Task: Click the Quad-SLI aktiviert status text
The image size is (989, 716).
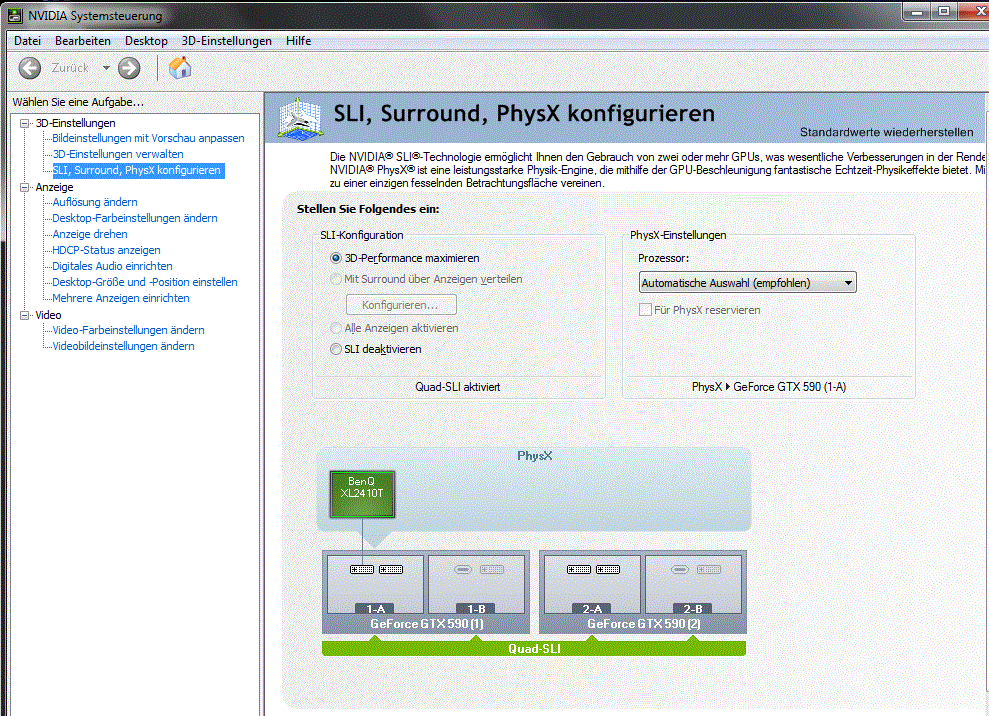Action: tap(457, 387)
